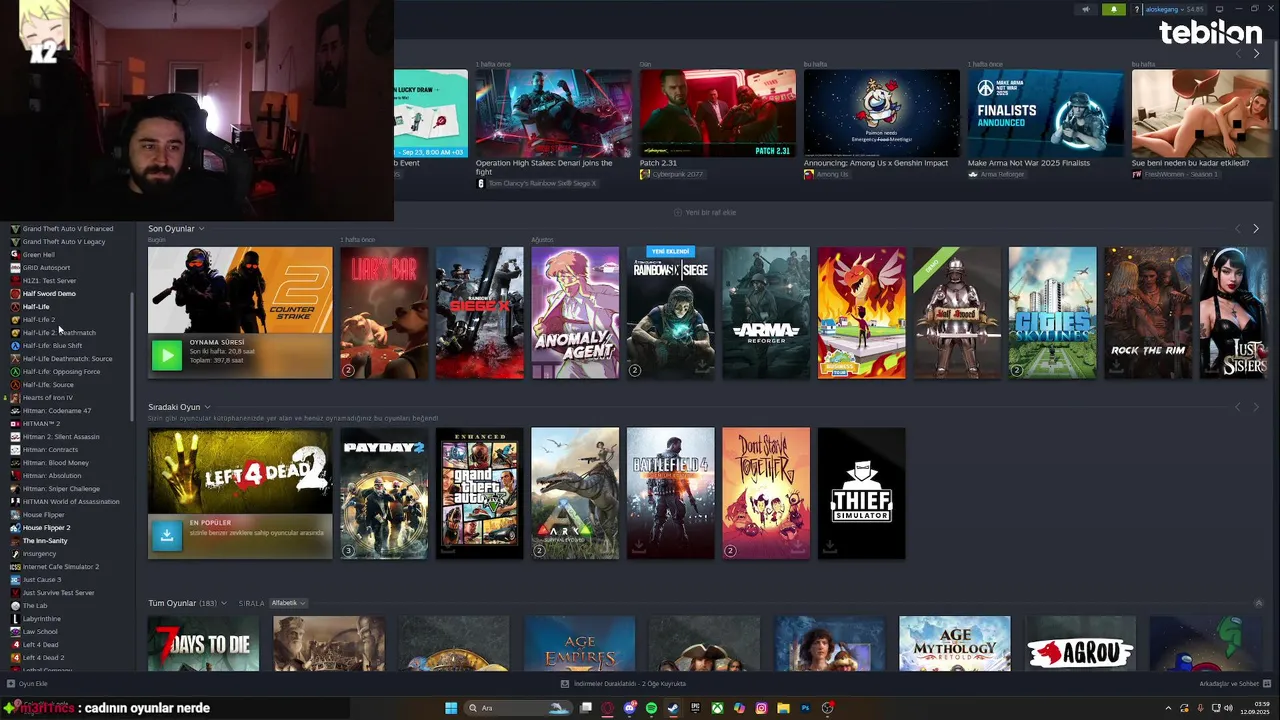Click the taskbar Ara search box

(518, 708)
